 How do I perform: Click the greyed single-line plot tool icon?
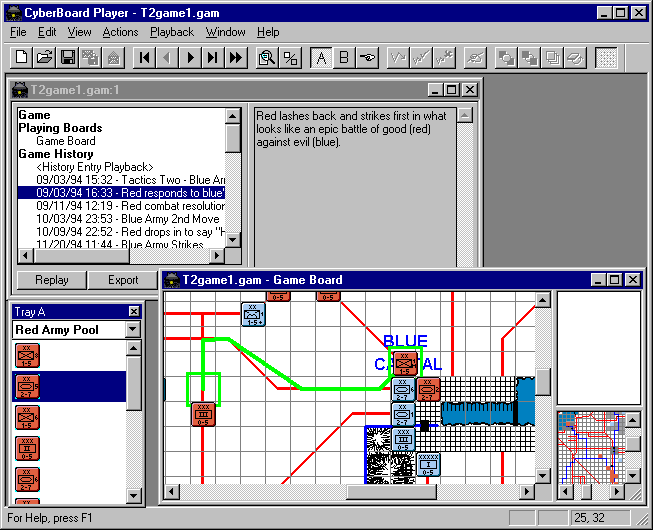(398, 57)
